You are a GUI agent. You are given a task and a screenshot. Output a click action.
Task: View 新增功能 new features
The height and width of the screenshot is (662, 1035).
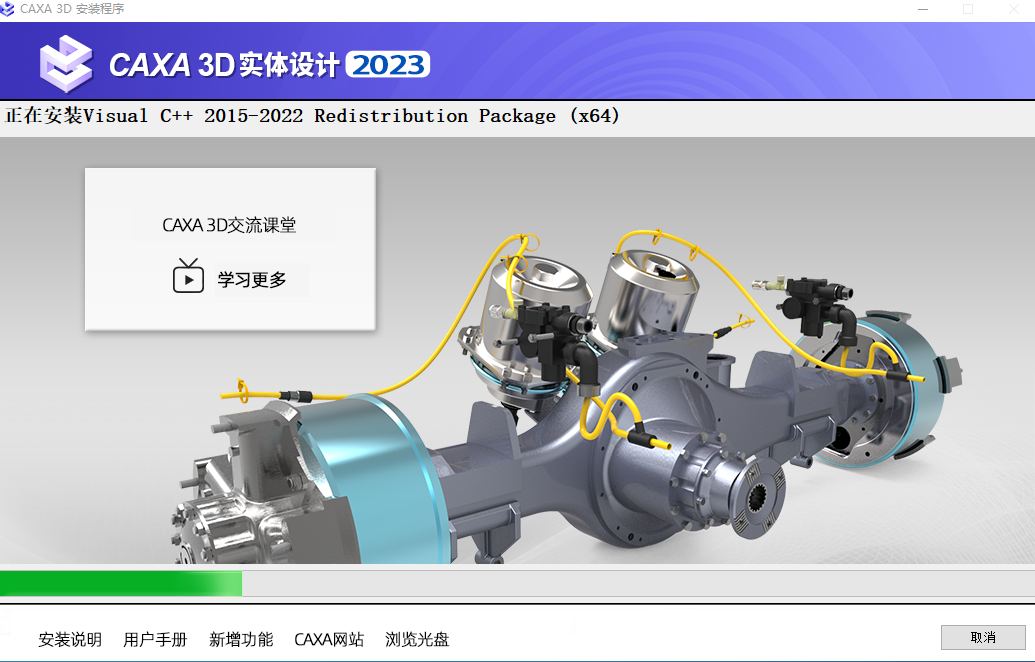tap(240, 639)
